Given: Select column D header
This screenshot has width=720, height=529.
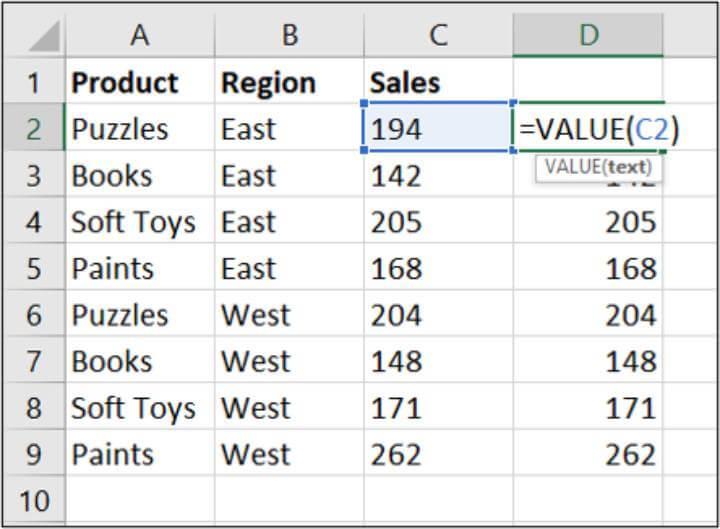Looking at the screenshot, I should [x=588, y=35].
